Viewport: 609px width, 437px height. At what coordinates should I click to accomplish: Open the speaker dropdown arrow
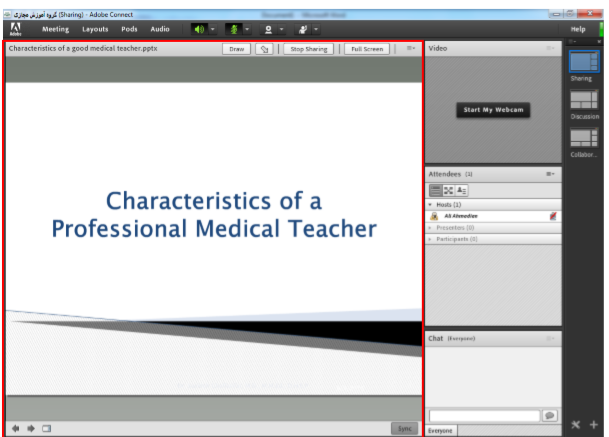(x=213, y=29)
